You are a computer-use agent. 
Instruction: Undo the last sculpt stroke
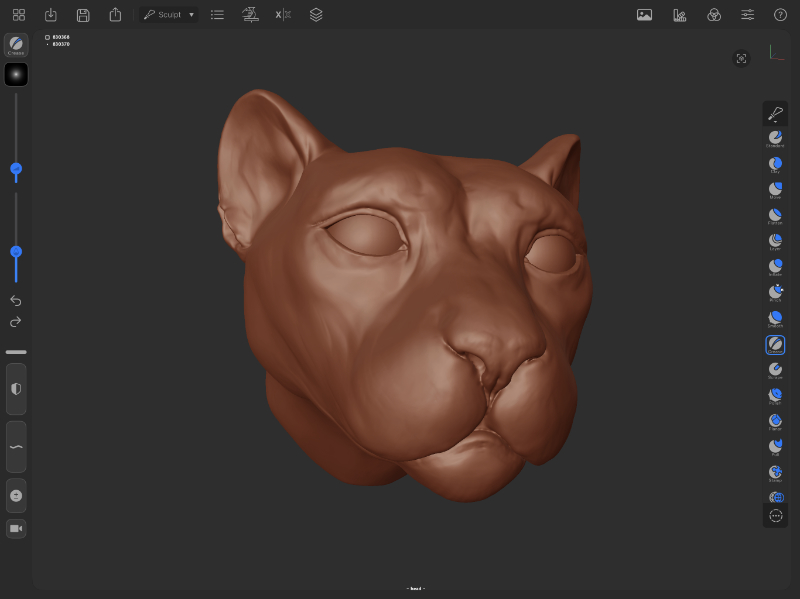click(x=16, y=301)
